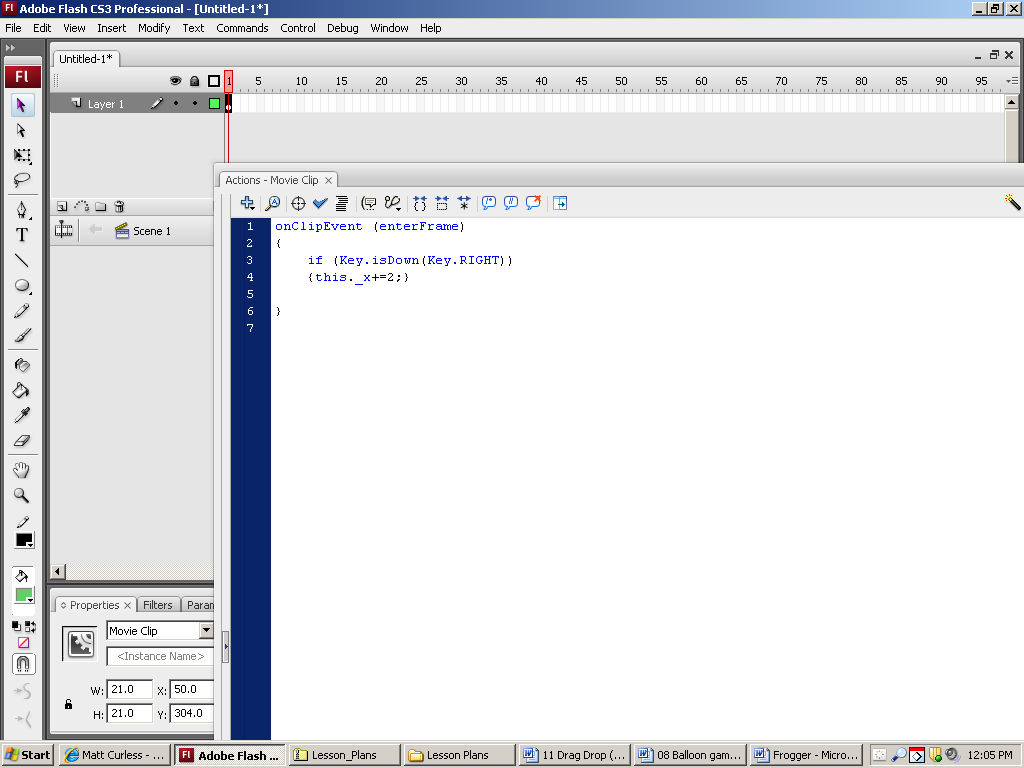Open the Movie Clip type dropdown

pyautogui.click(x=206, y=631)
